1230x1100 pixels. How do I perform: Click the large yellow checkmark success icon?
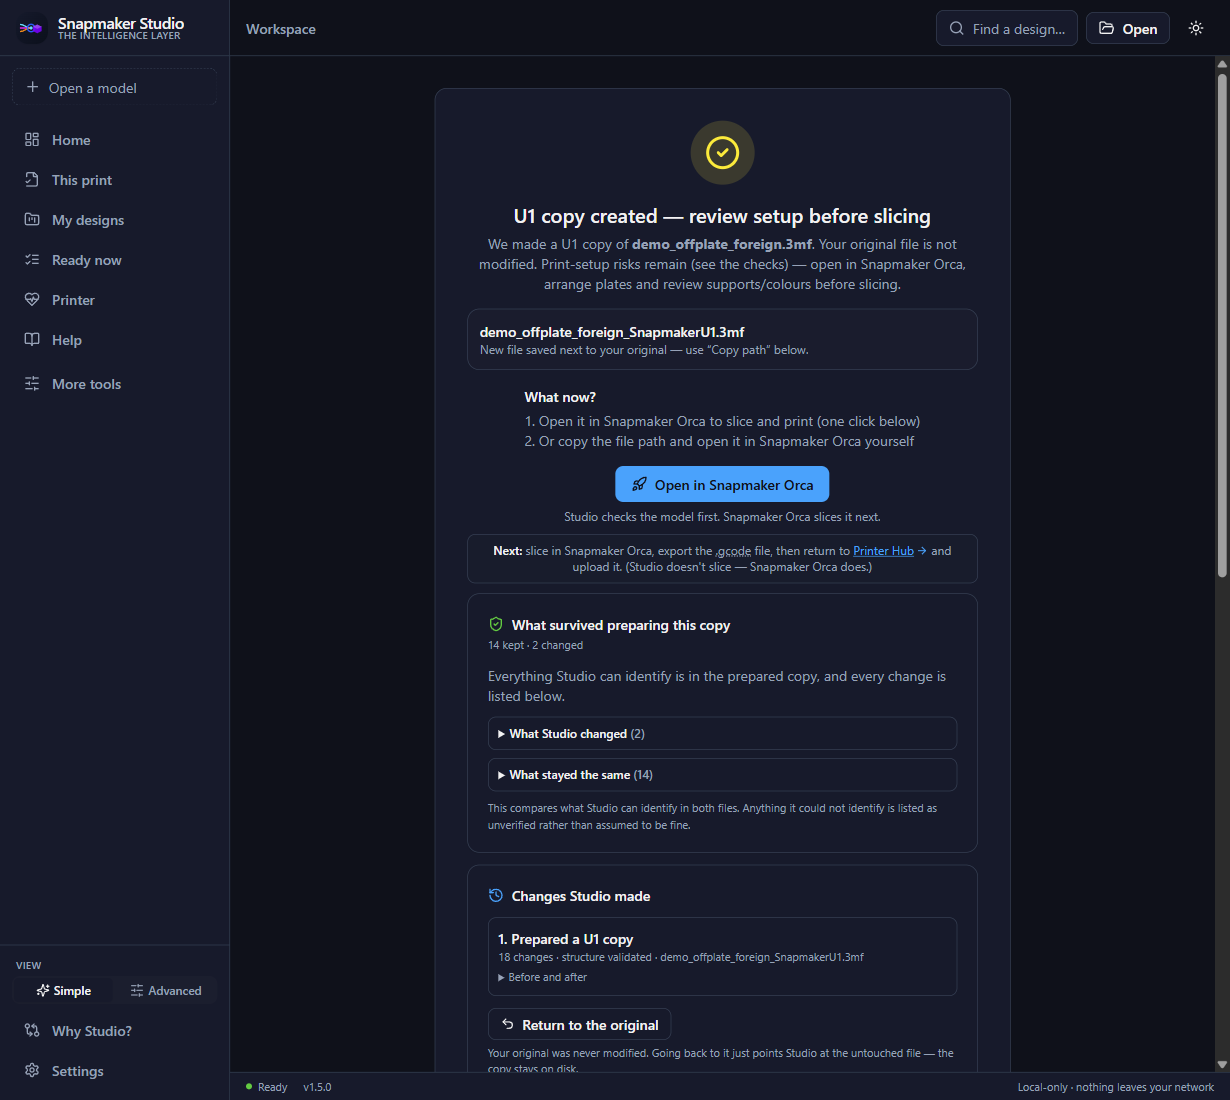point(722,153)
